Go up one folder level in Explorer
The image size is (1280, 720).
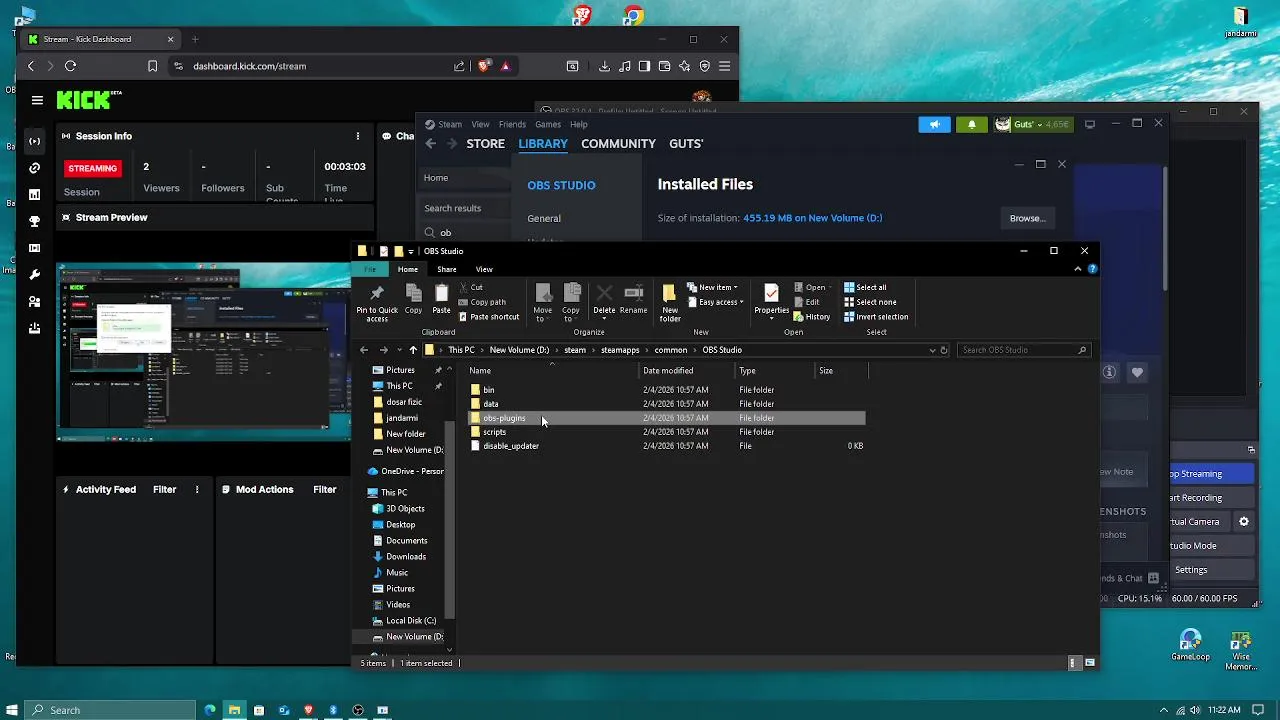413,350
